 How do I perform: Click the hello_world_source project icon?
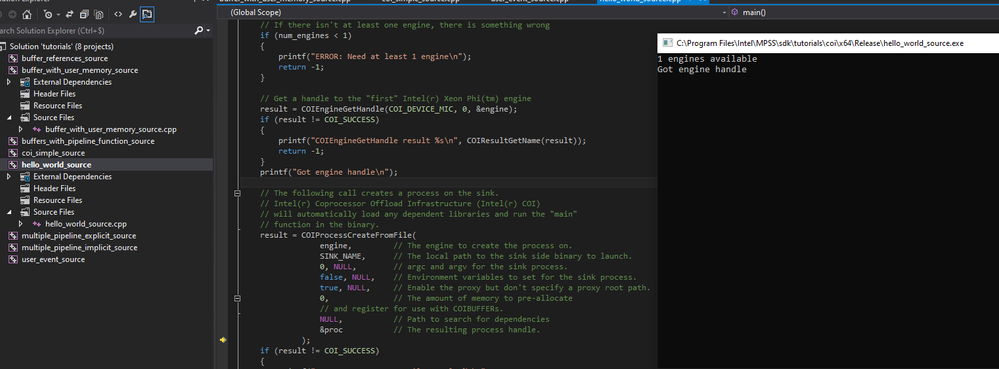coord(13,165)
